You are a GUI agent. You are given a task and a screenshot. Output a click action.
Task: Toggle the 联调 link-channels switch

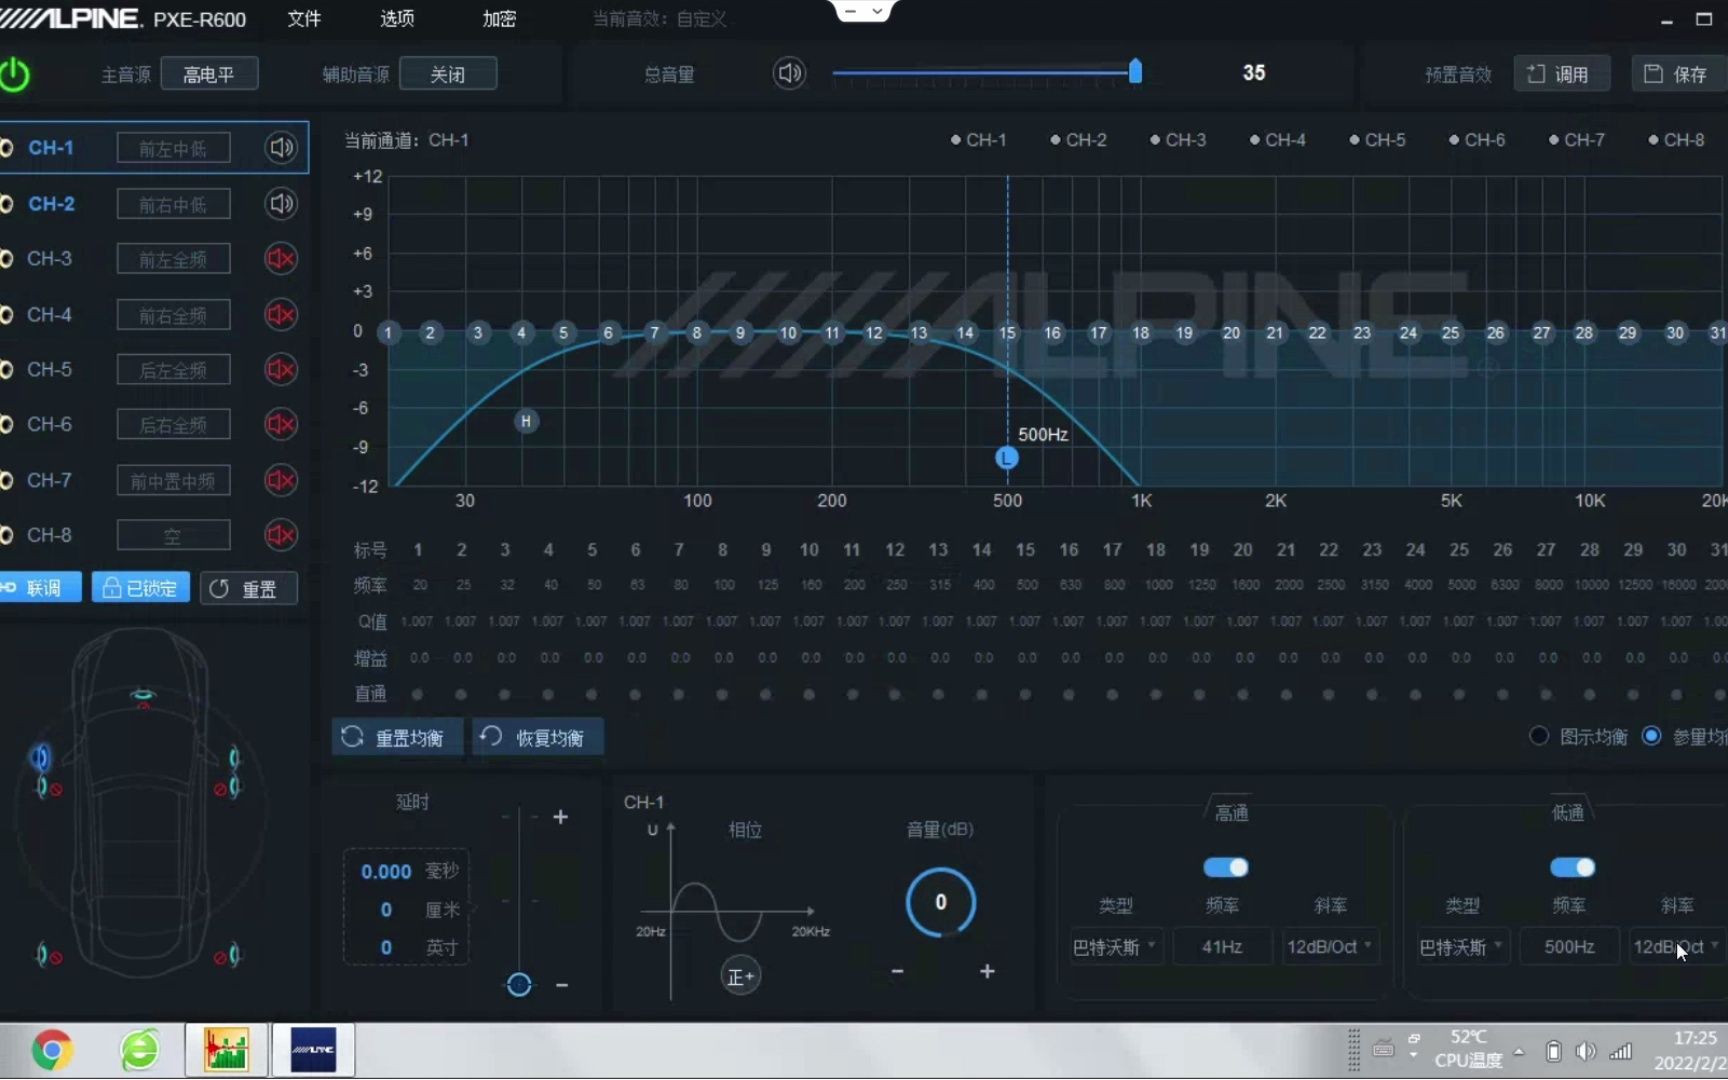pos(40,588)
